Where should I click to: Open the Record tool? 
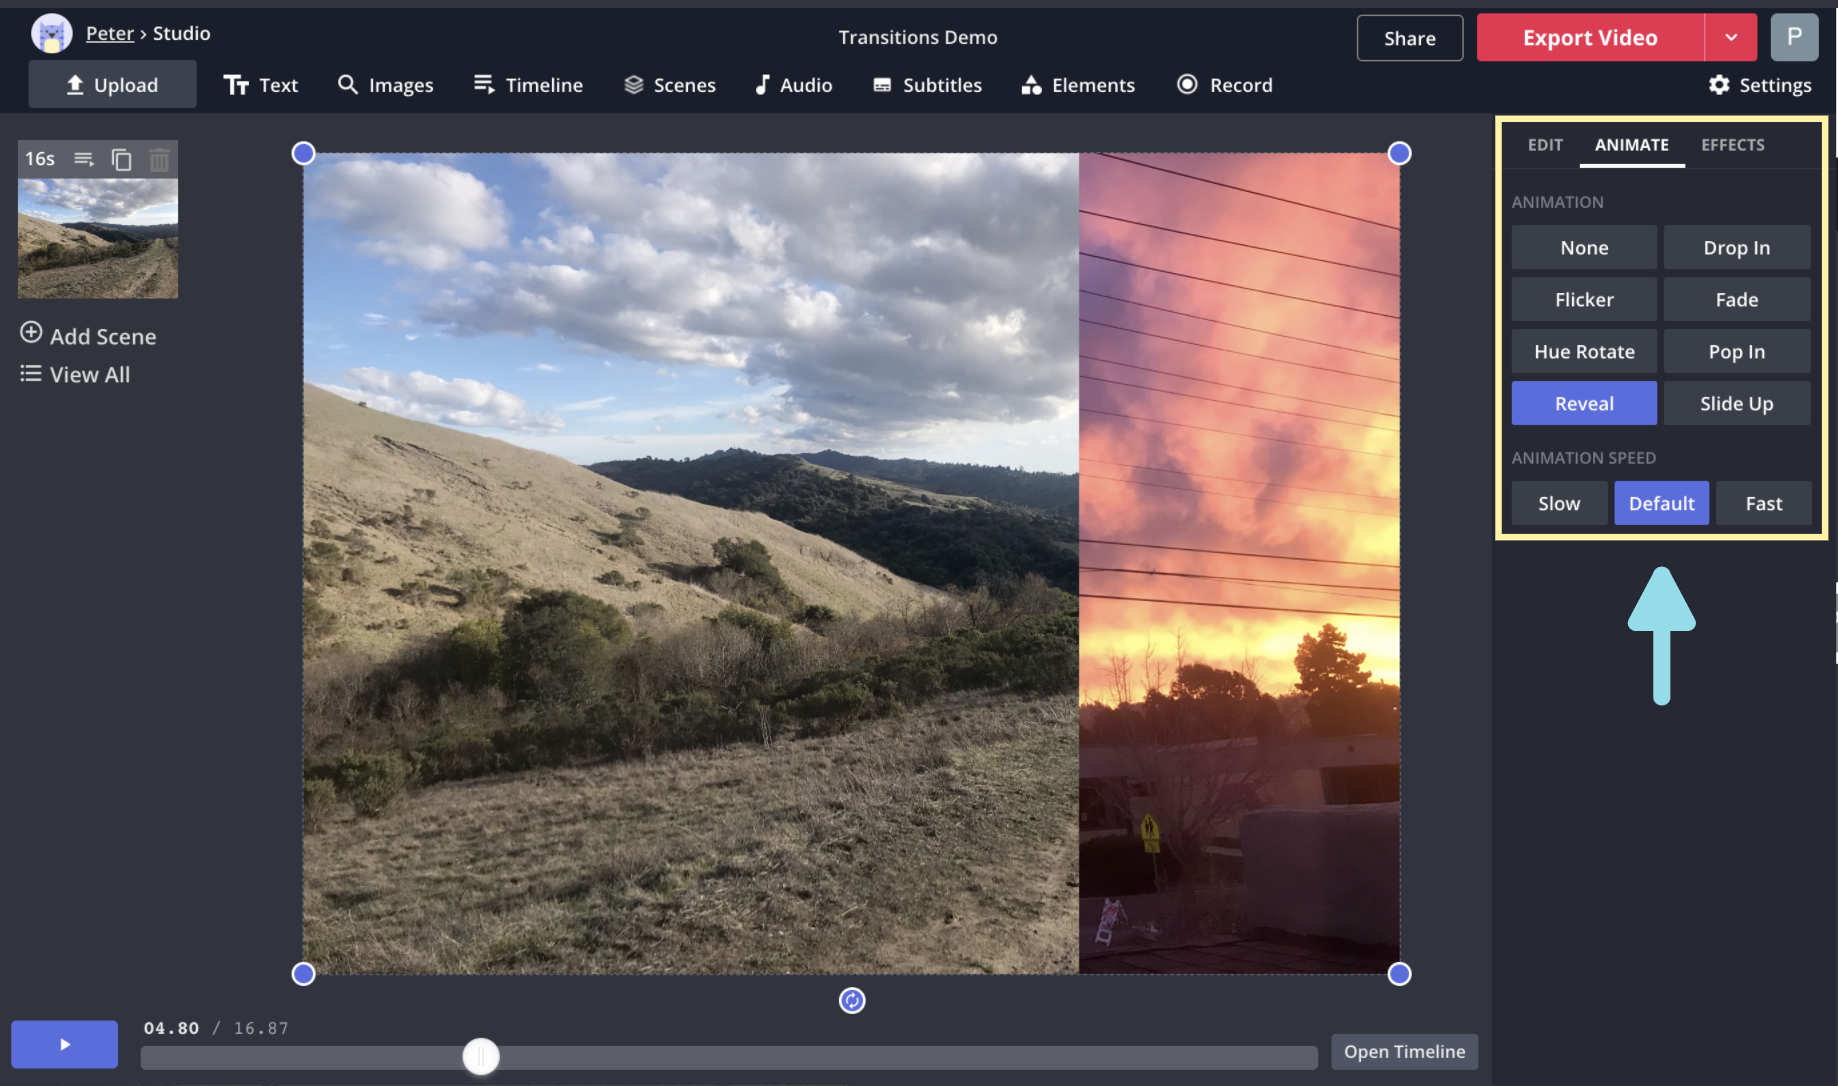click(x=1224, y=85)
